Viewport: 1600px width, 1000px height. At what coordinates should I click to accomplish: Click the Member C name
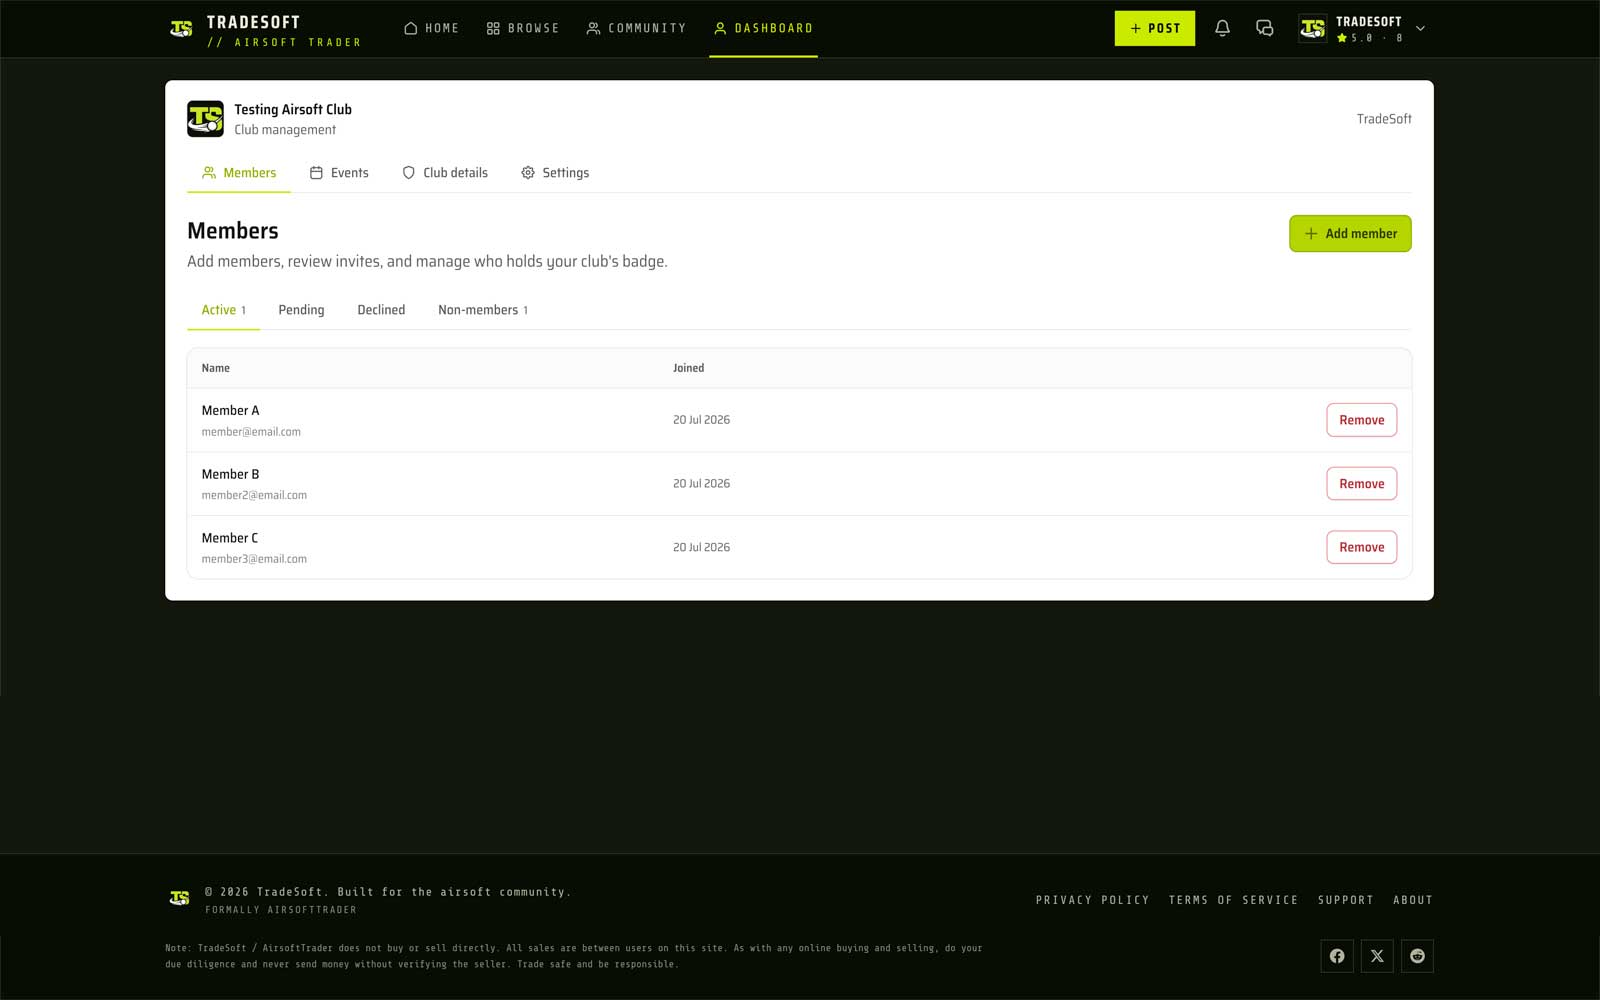pos(230,538)
